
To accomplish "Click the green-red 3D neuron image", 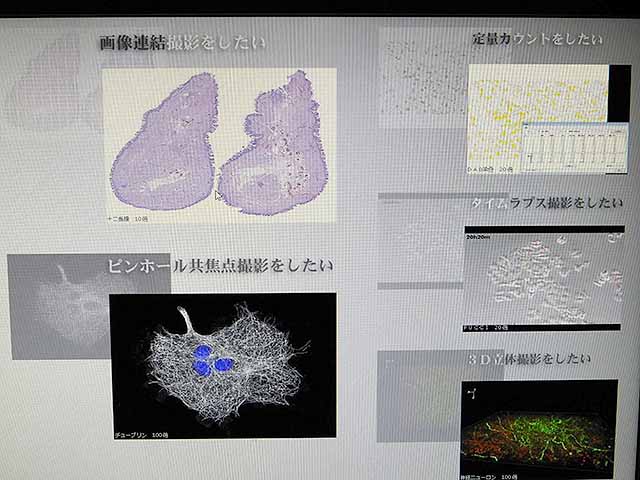I will pyautogui.click(x=539, y=429).
